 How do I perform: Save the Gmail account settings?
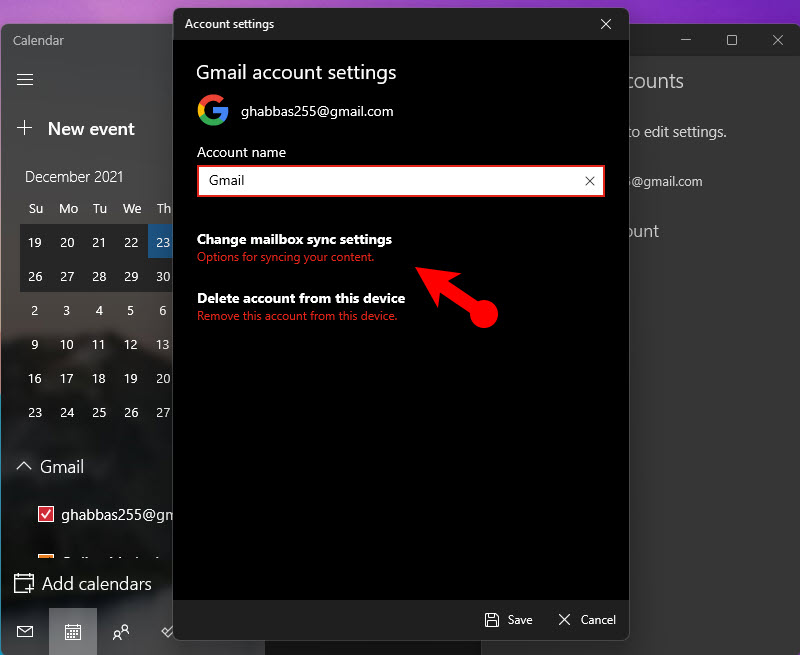coord(508,620)
